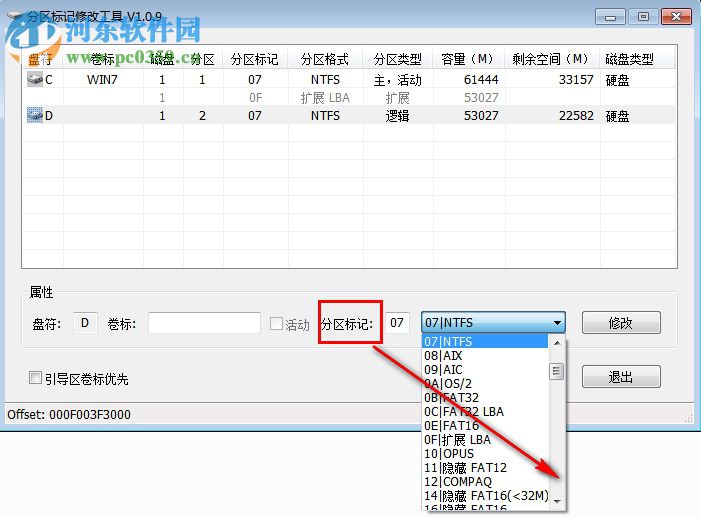701x518 pixels.
Task: Click capacity value 61444 in row C
Action: [481, 80]
